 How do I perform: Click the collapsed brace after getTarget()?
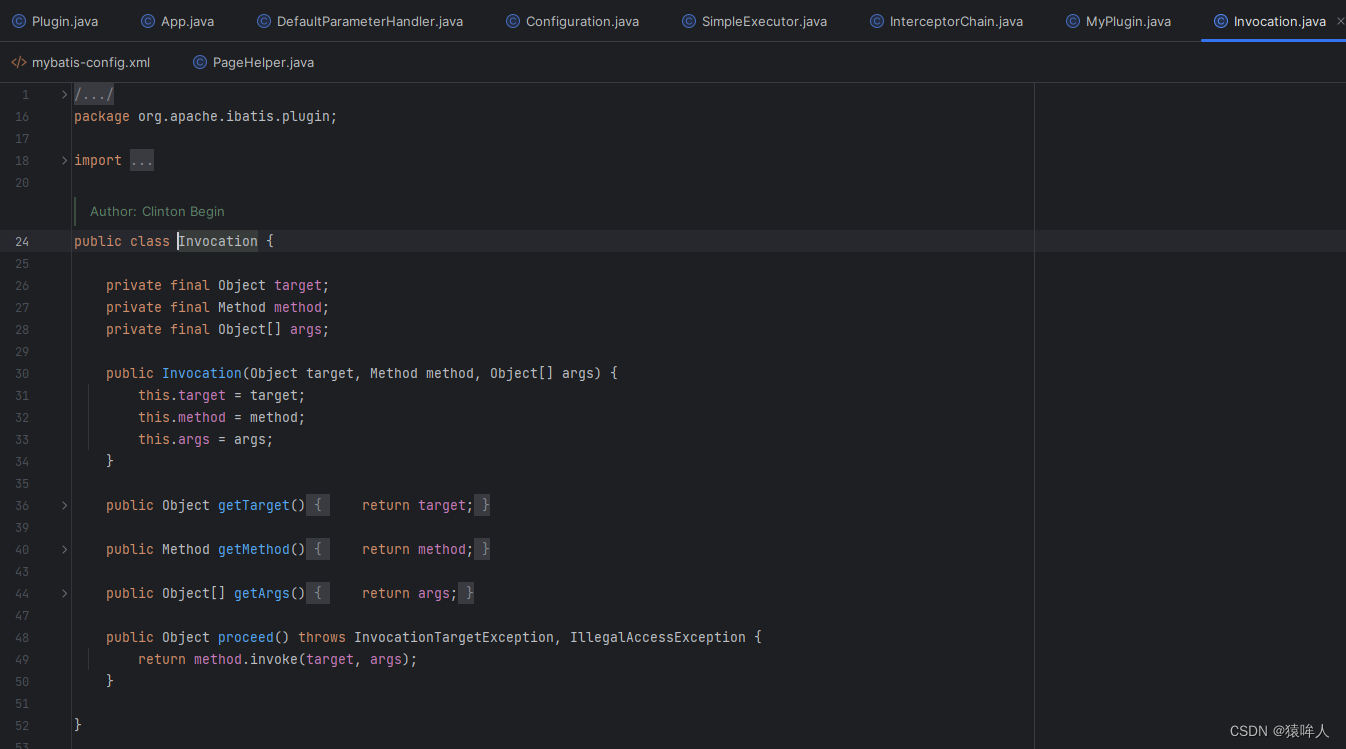317,505
